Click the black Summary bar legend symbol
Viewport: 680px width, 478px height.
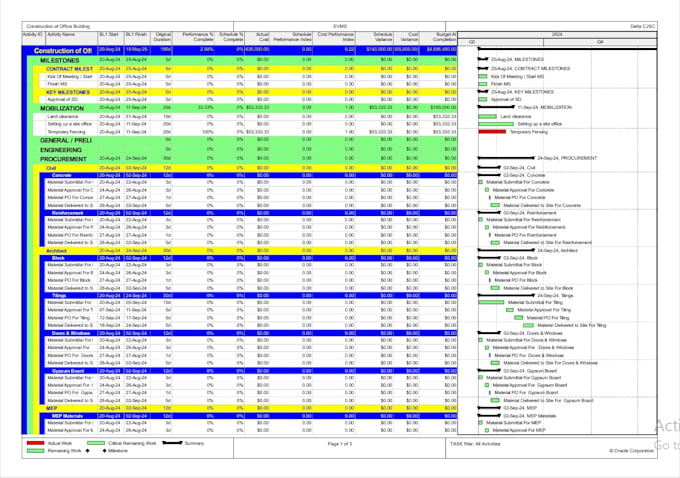(172, 443)
